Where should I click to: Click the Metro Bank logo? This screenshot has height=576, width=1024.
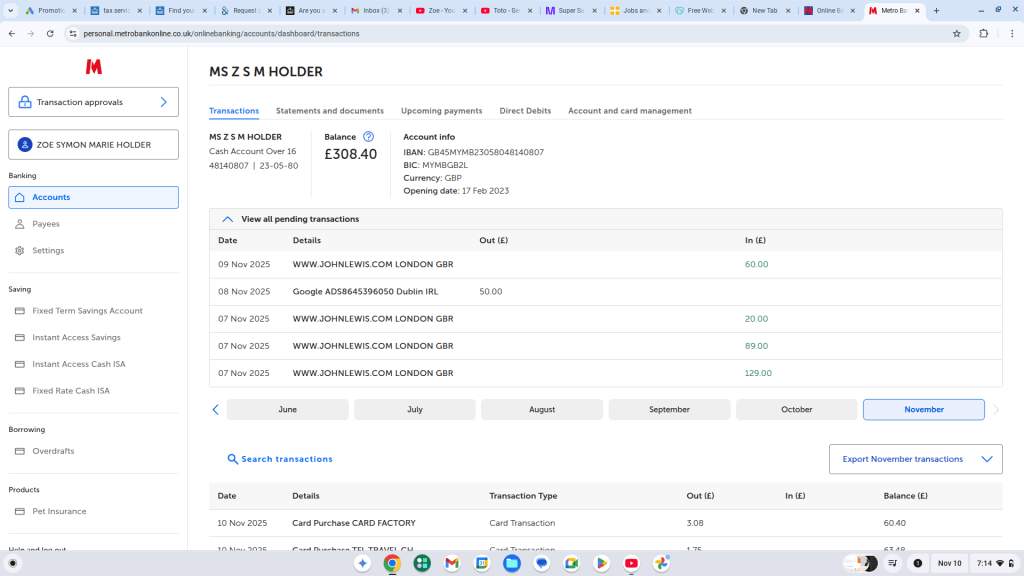pos(93,67)
